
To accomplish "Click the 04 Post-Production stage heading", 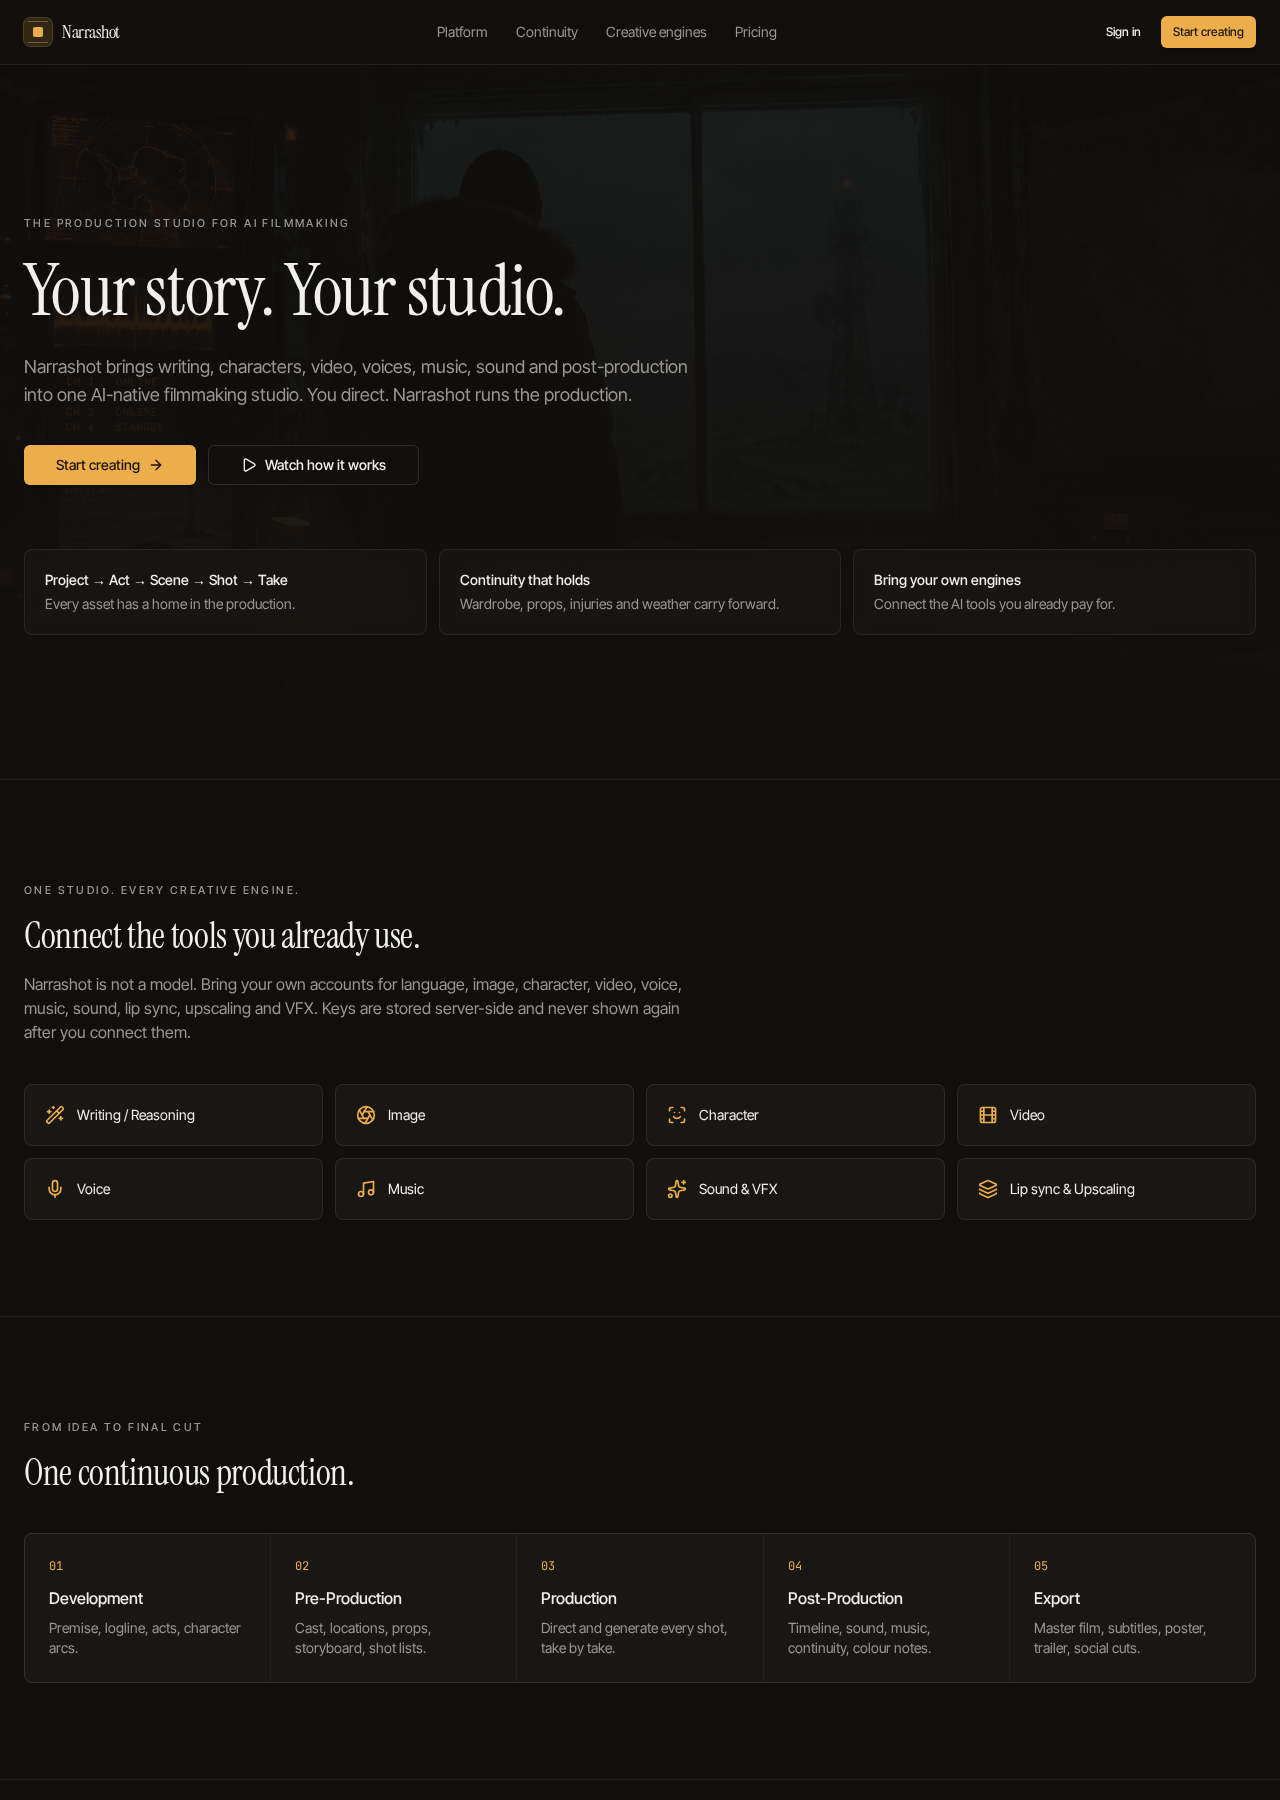I will click(x=845, y=1598).
